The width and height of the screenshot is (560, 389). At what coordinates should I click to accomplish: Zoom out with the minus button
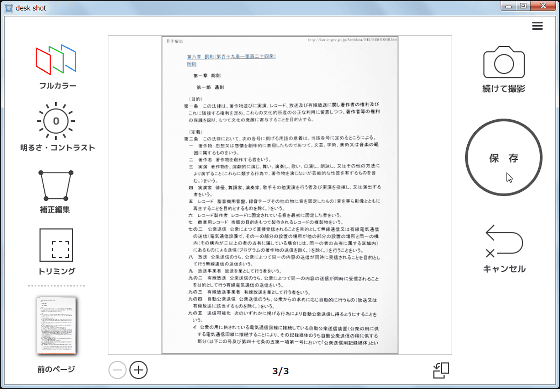[117, 370]
